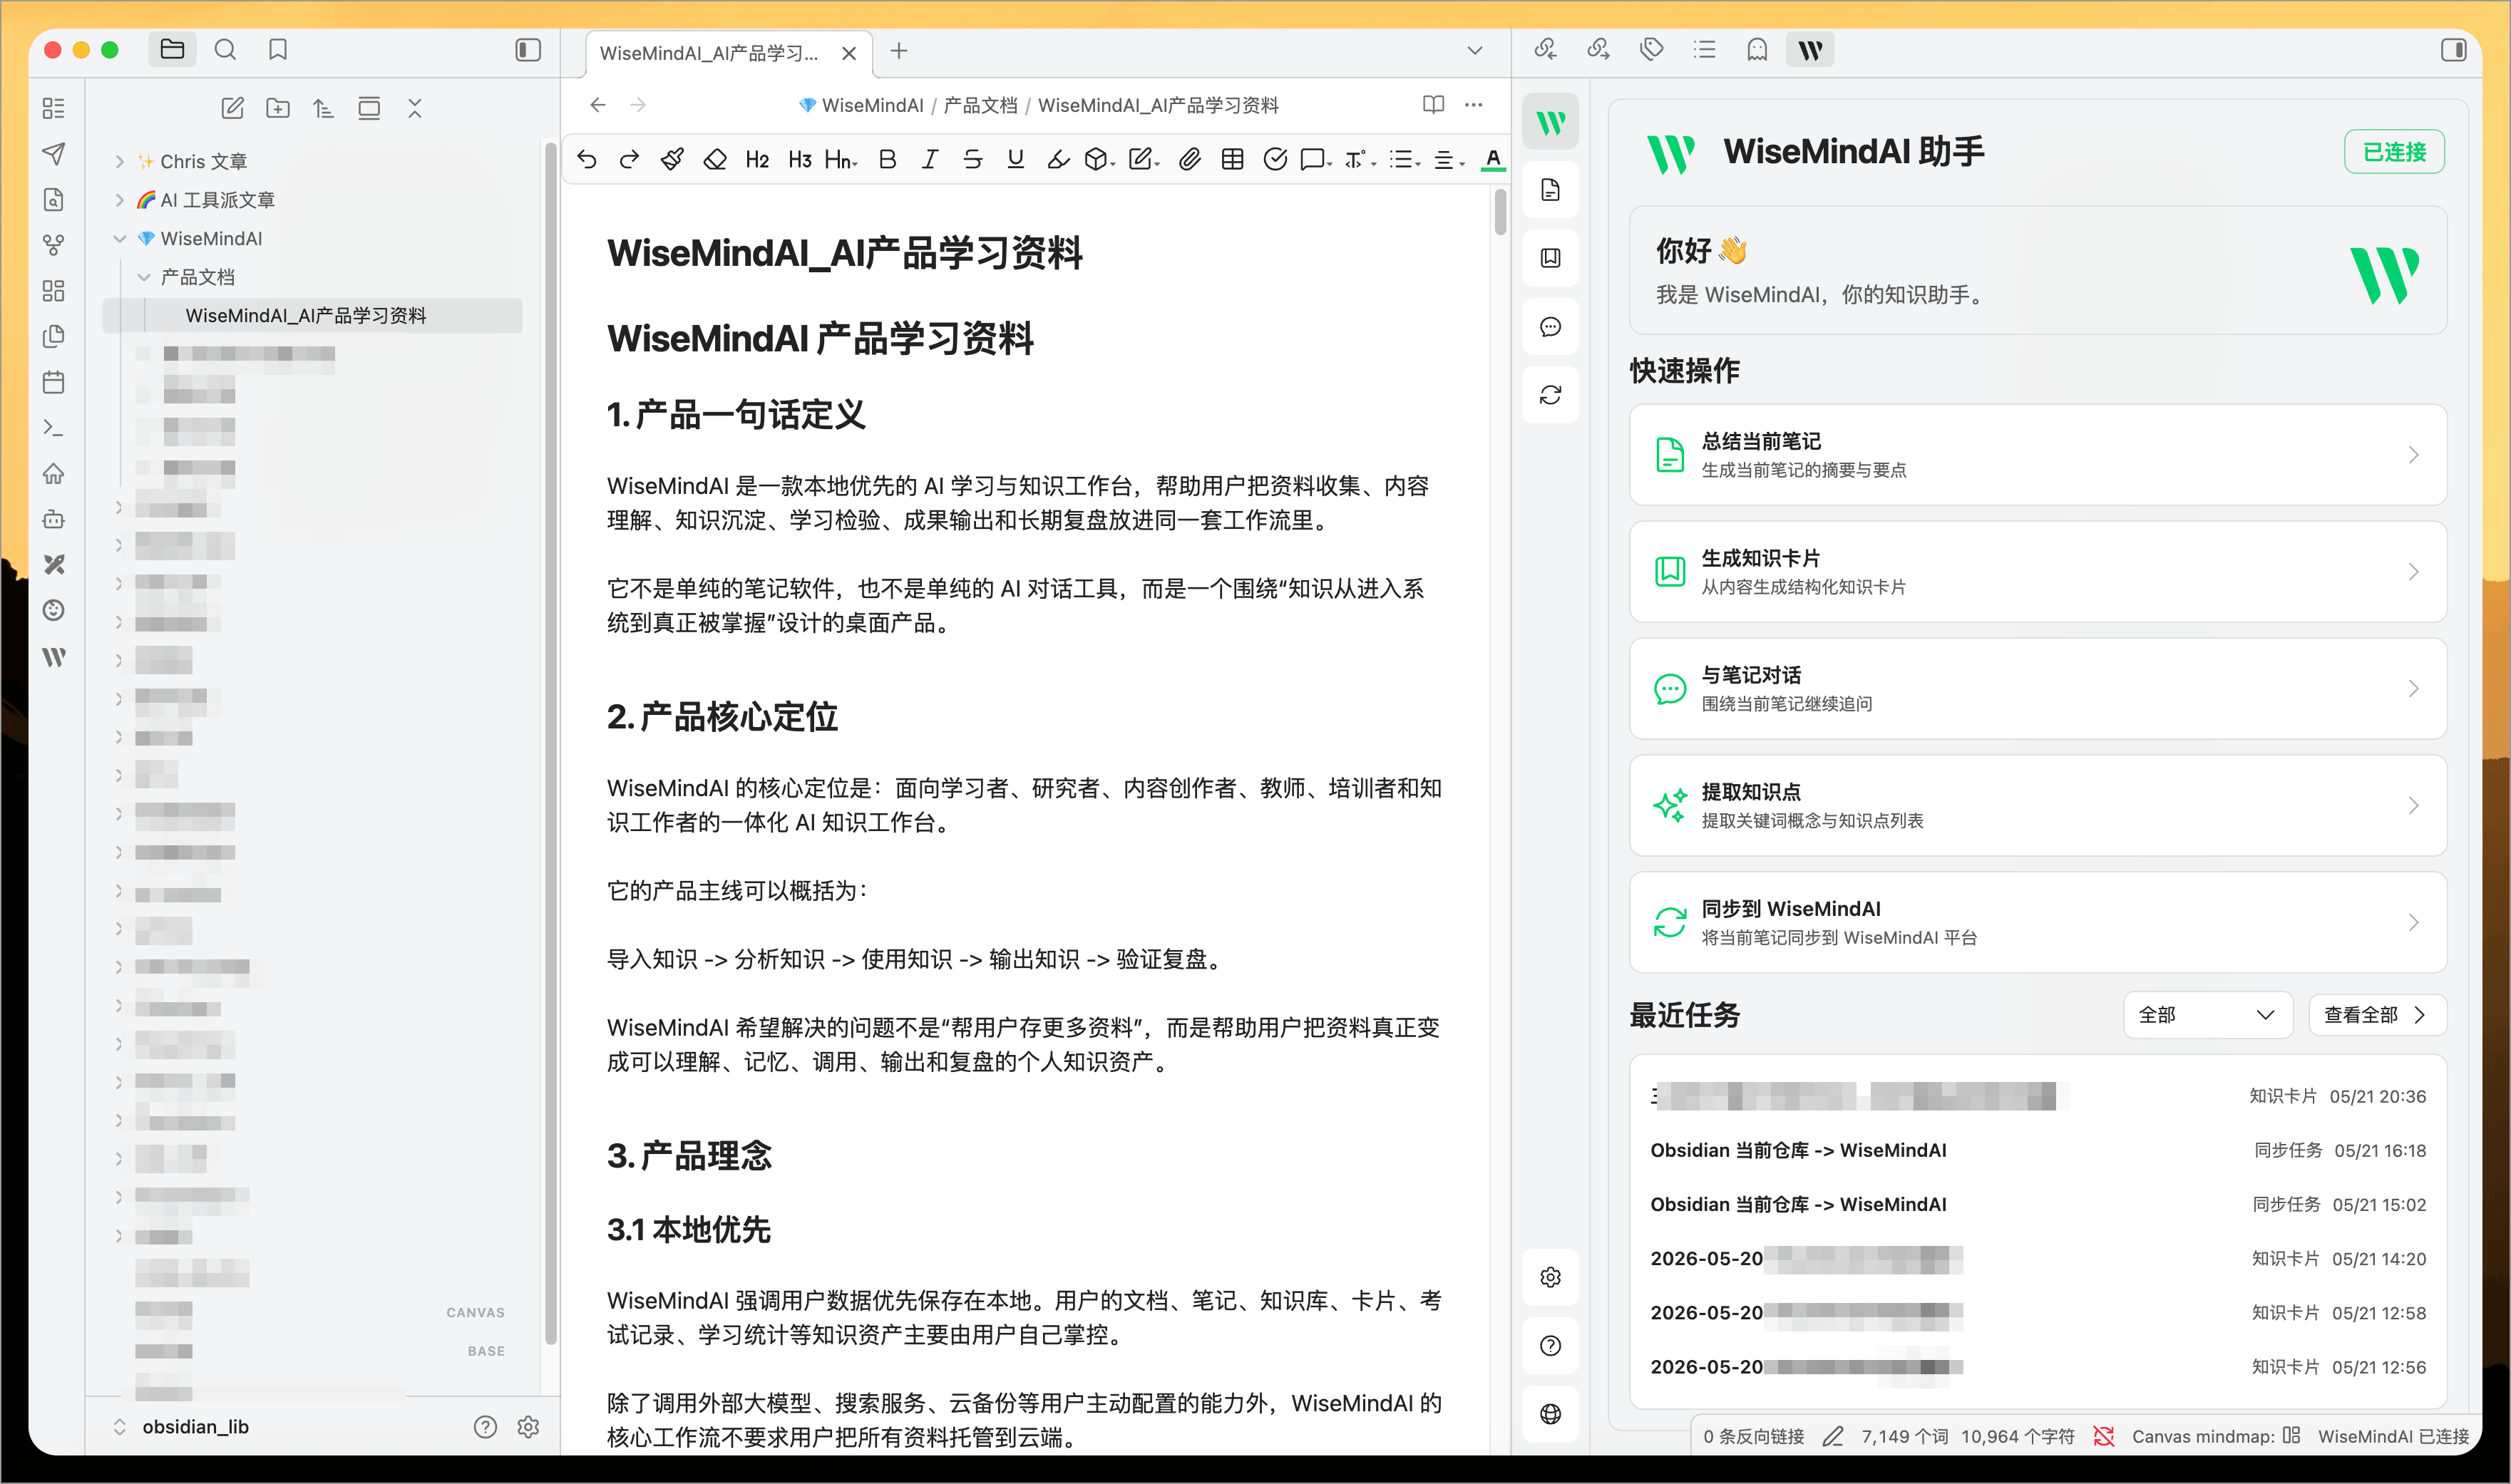Apply the highlighter tool

pyautogui.click(x=1058, y=159)
